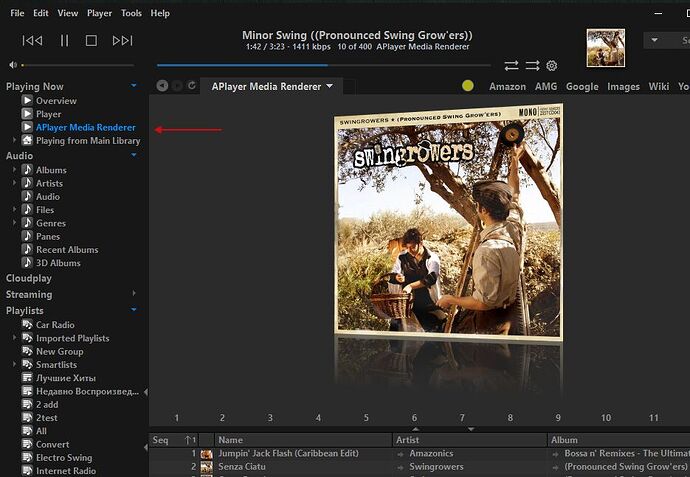Toggle shuffle playback mode
The height and width of the screenshot is (477, 690).
[532, 65]
